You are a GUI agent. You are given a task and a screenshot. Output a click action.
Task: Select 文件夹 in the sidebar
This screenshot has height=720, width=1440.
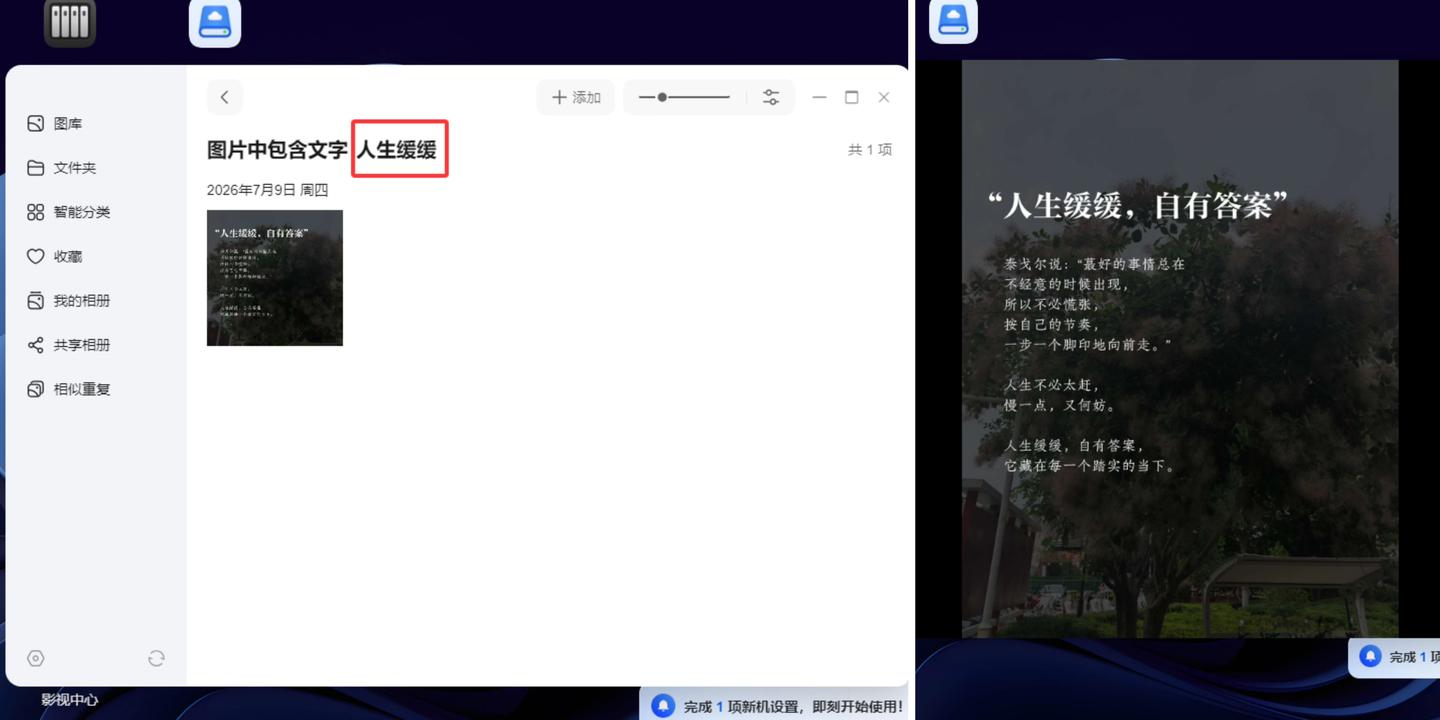pyautogui.click(x=62, y=168)
